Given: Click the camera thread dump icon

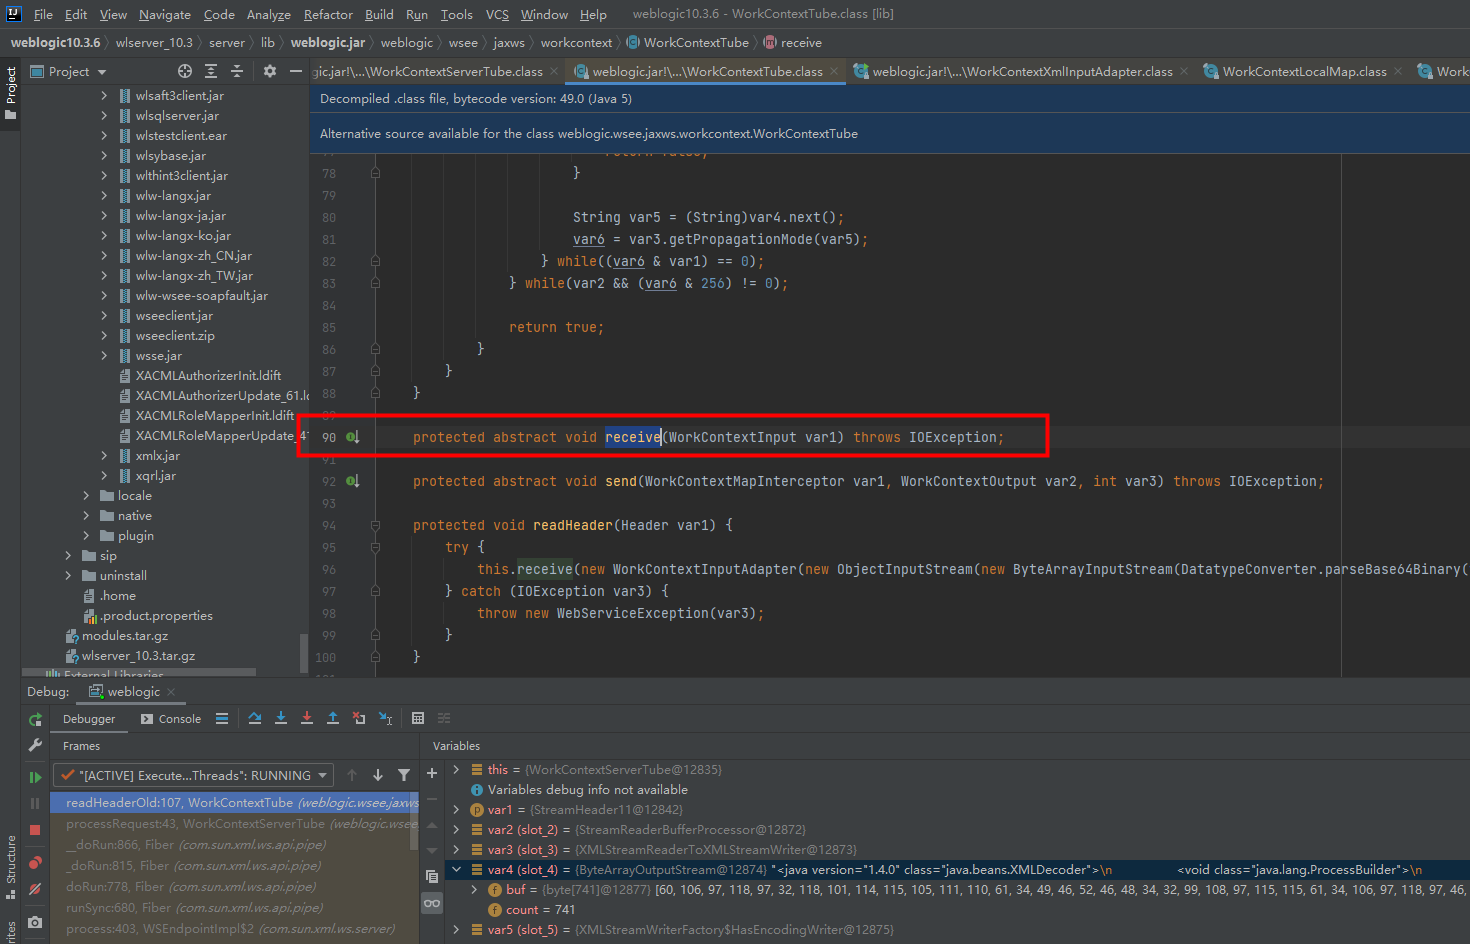Looking at the screenshot, I should [35, 922].
